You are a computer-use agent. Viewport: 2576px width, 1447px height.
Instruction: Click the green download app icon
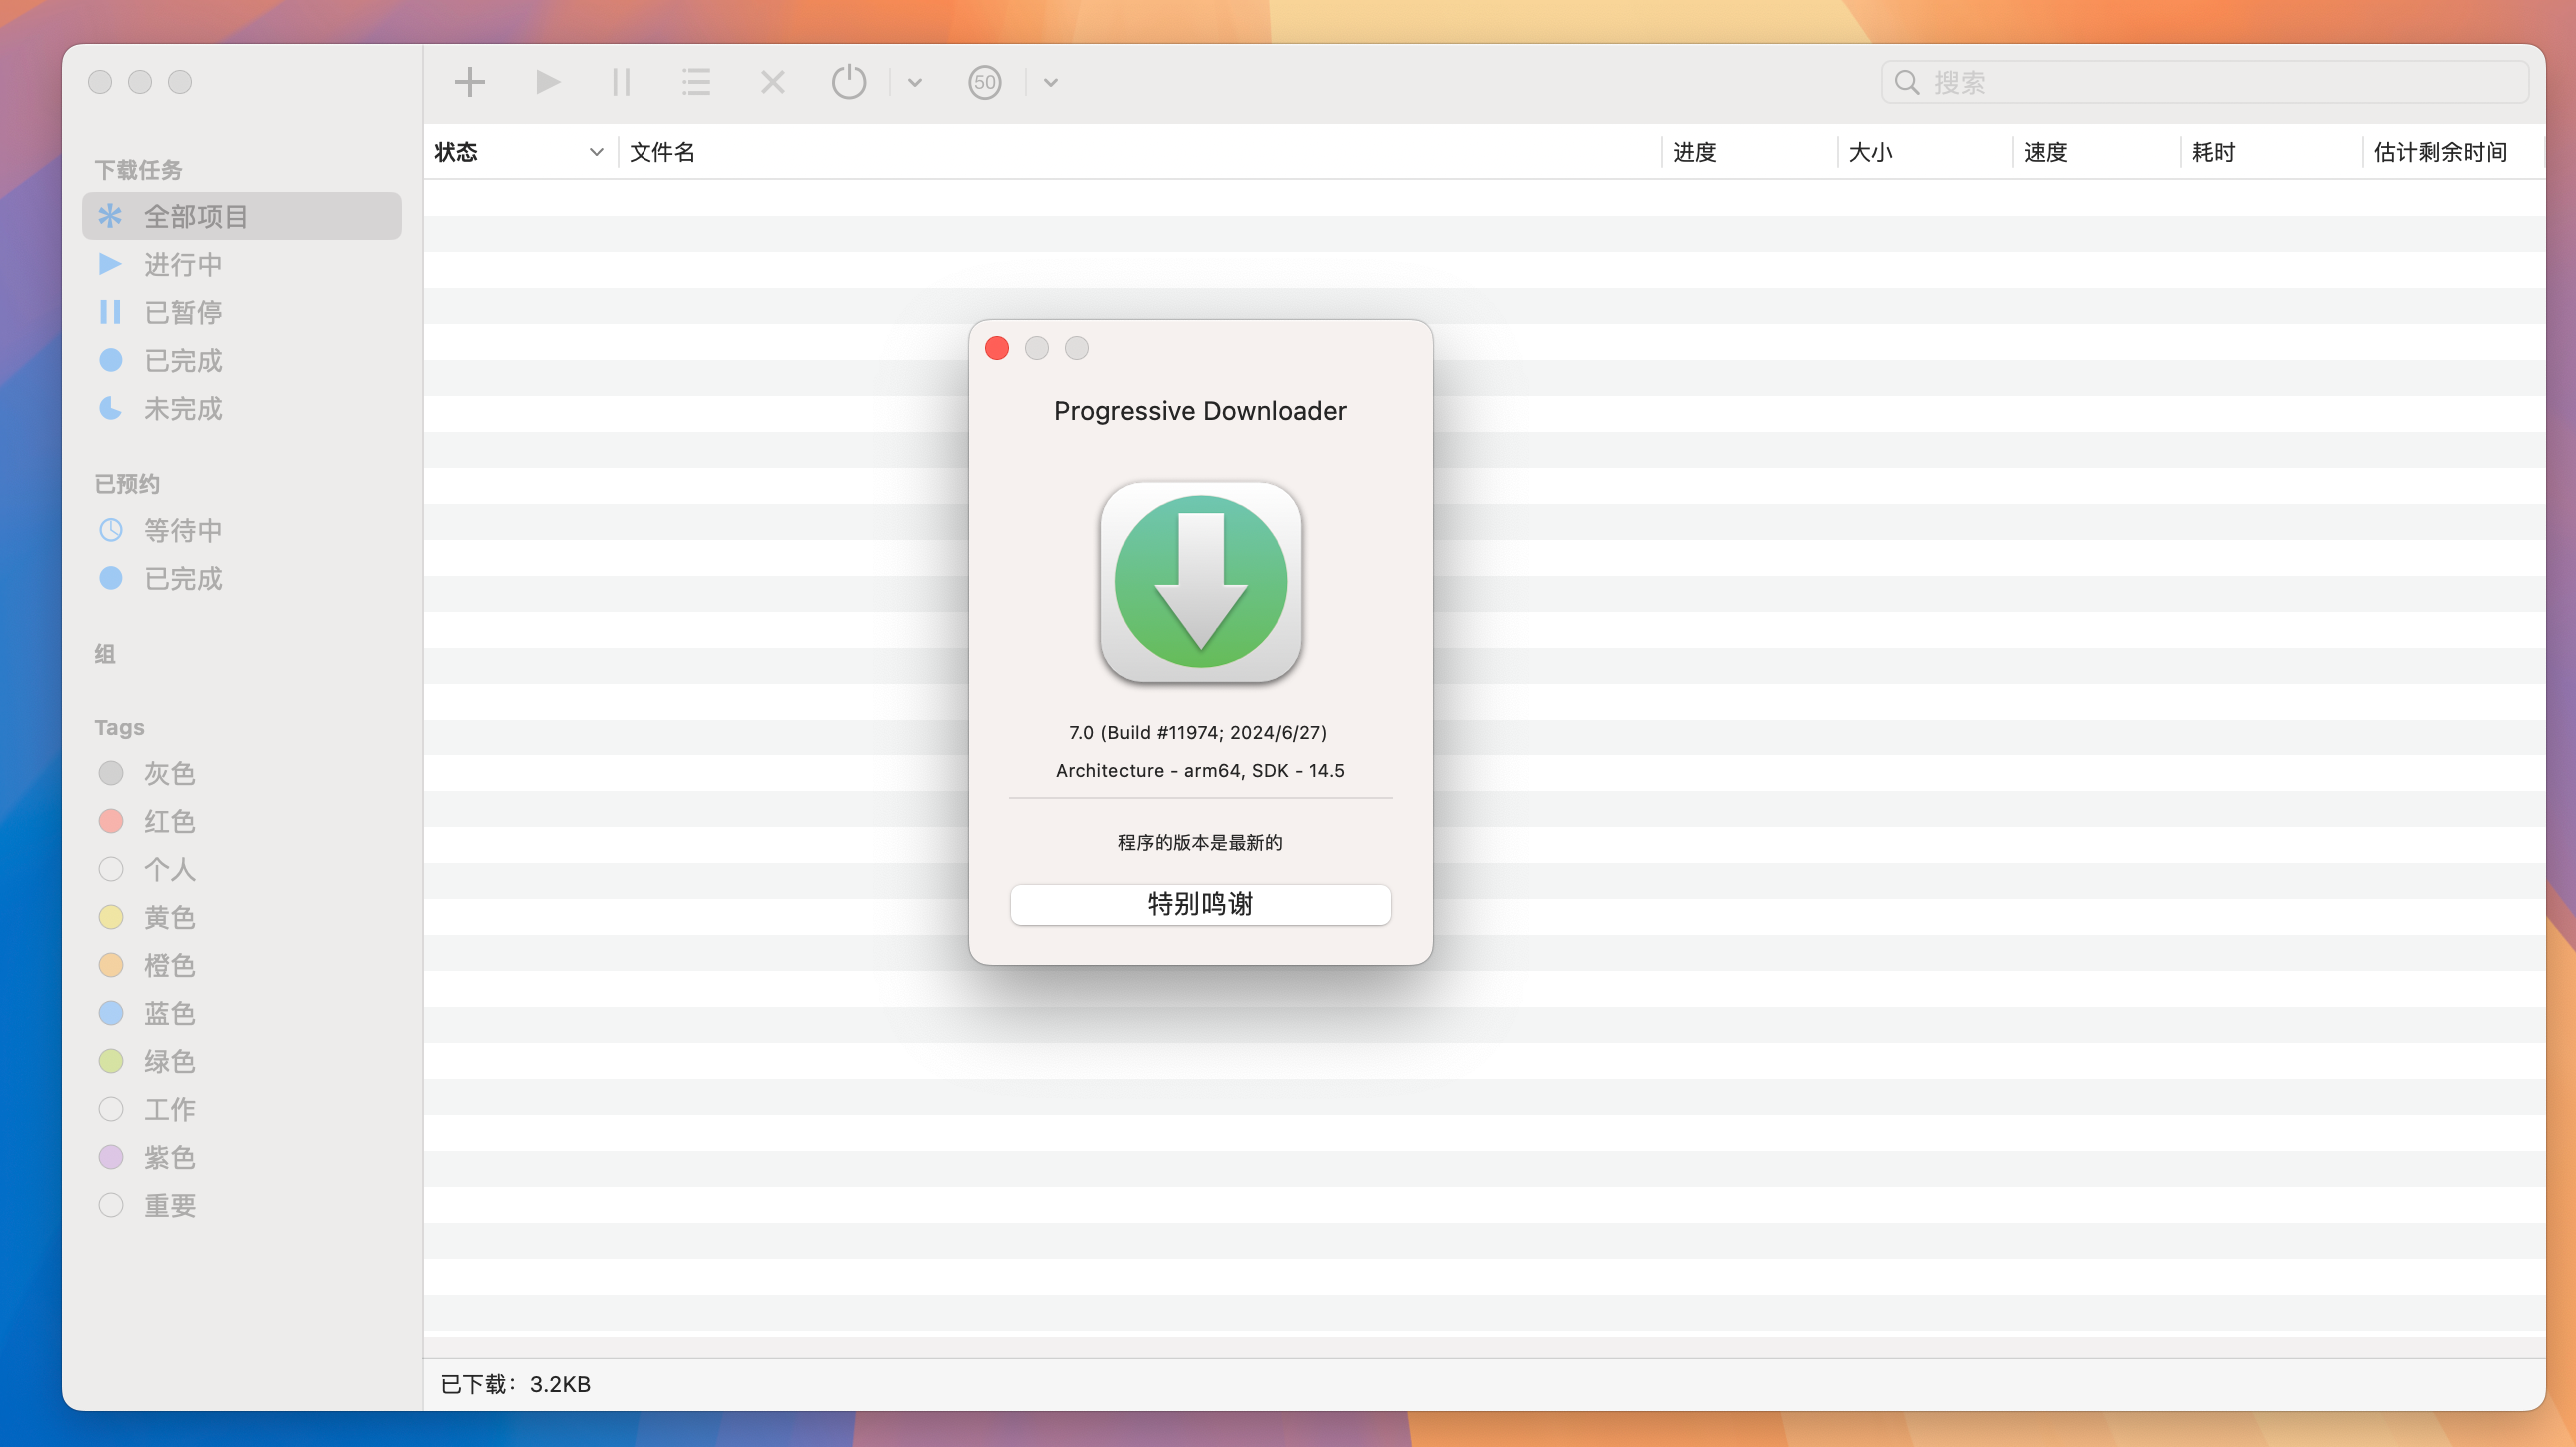[x=1200, y=582]
